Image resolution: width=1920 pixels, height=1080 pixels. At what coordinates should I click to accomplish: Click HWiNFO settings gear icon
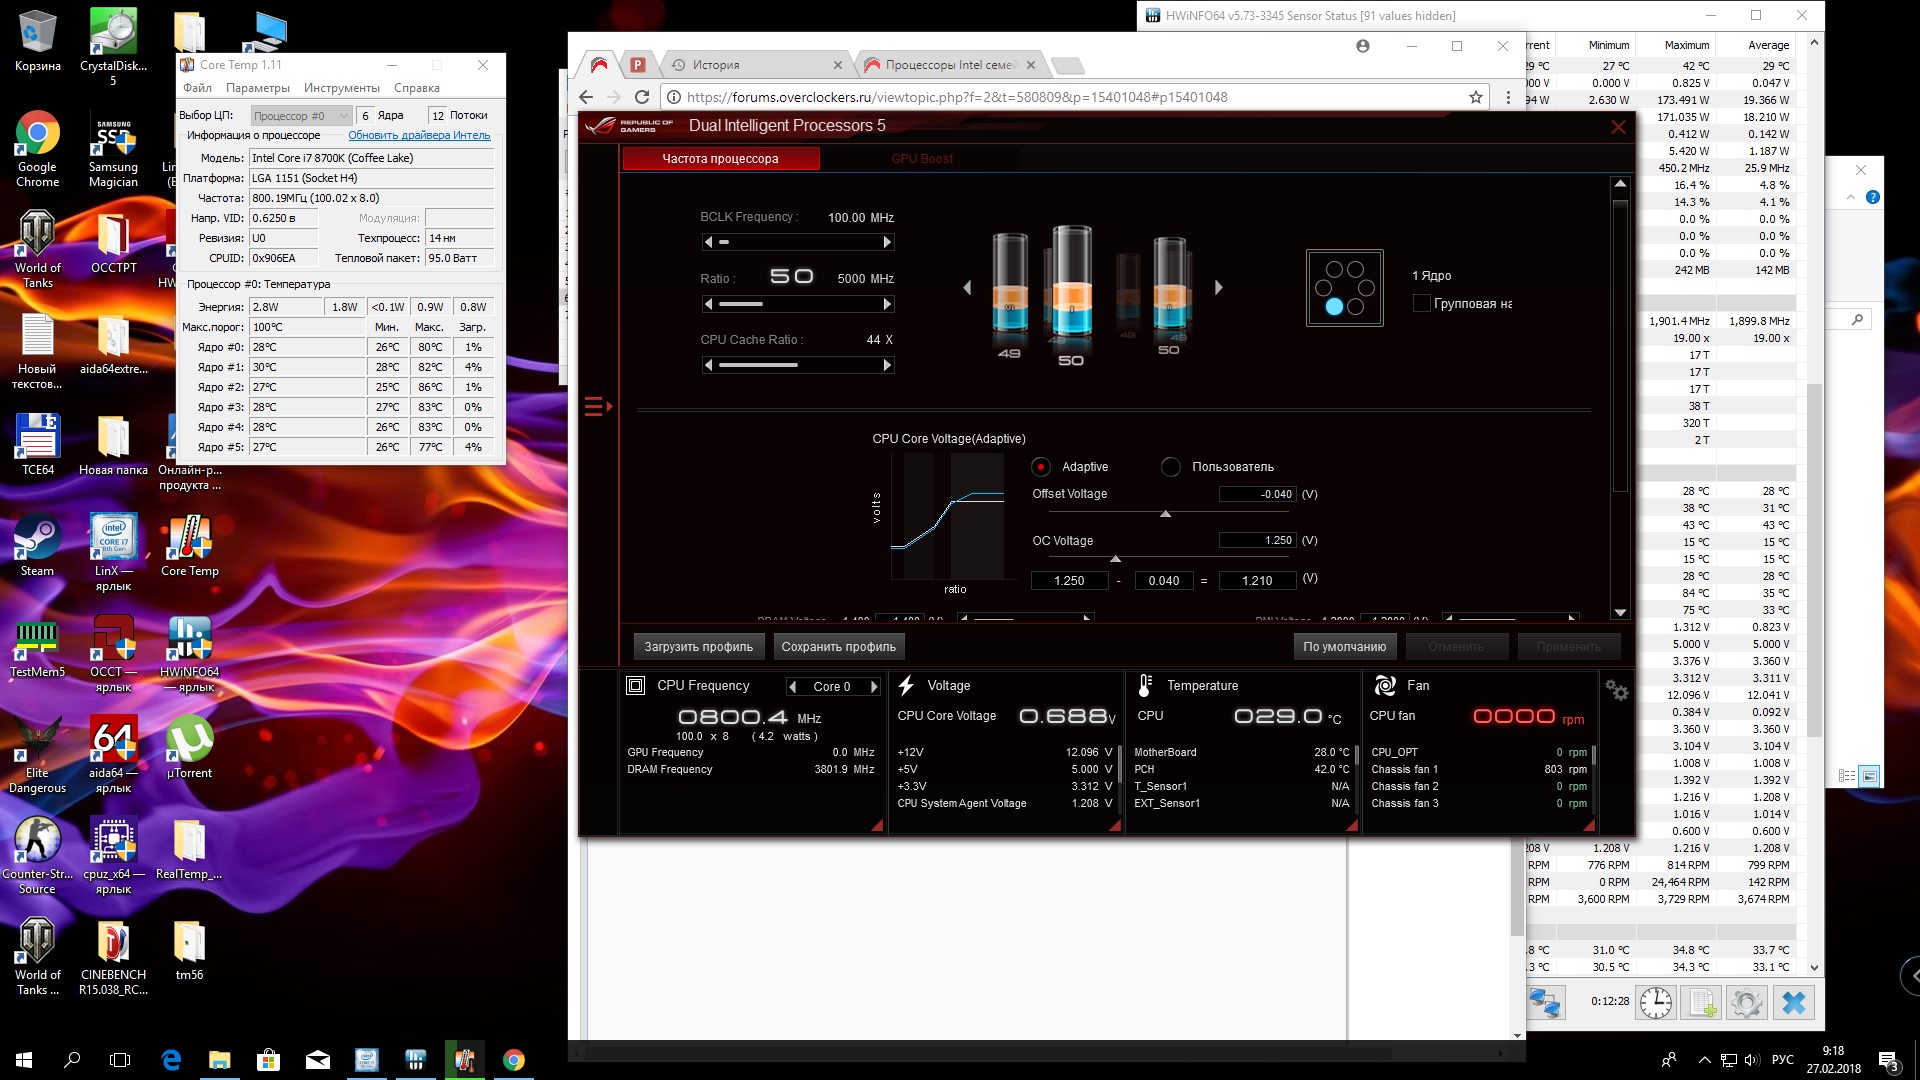pos(1746,1002)
